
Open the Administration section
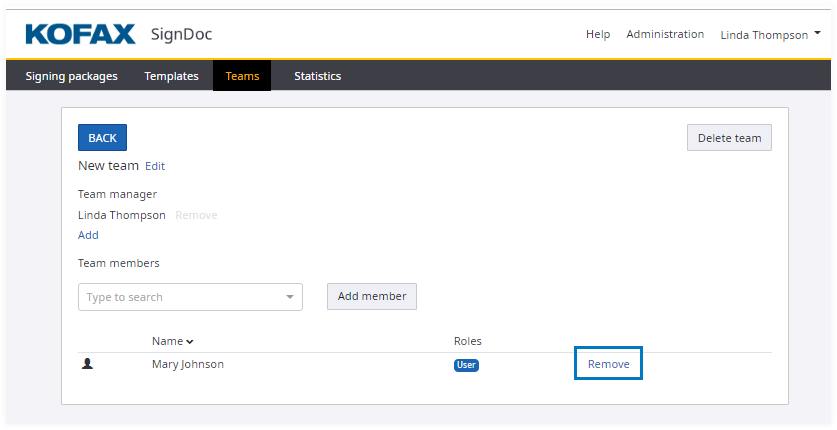click(665, 34)
